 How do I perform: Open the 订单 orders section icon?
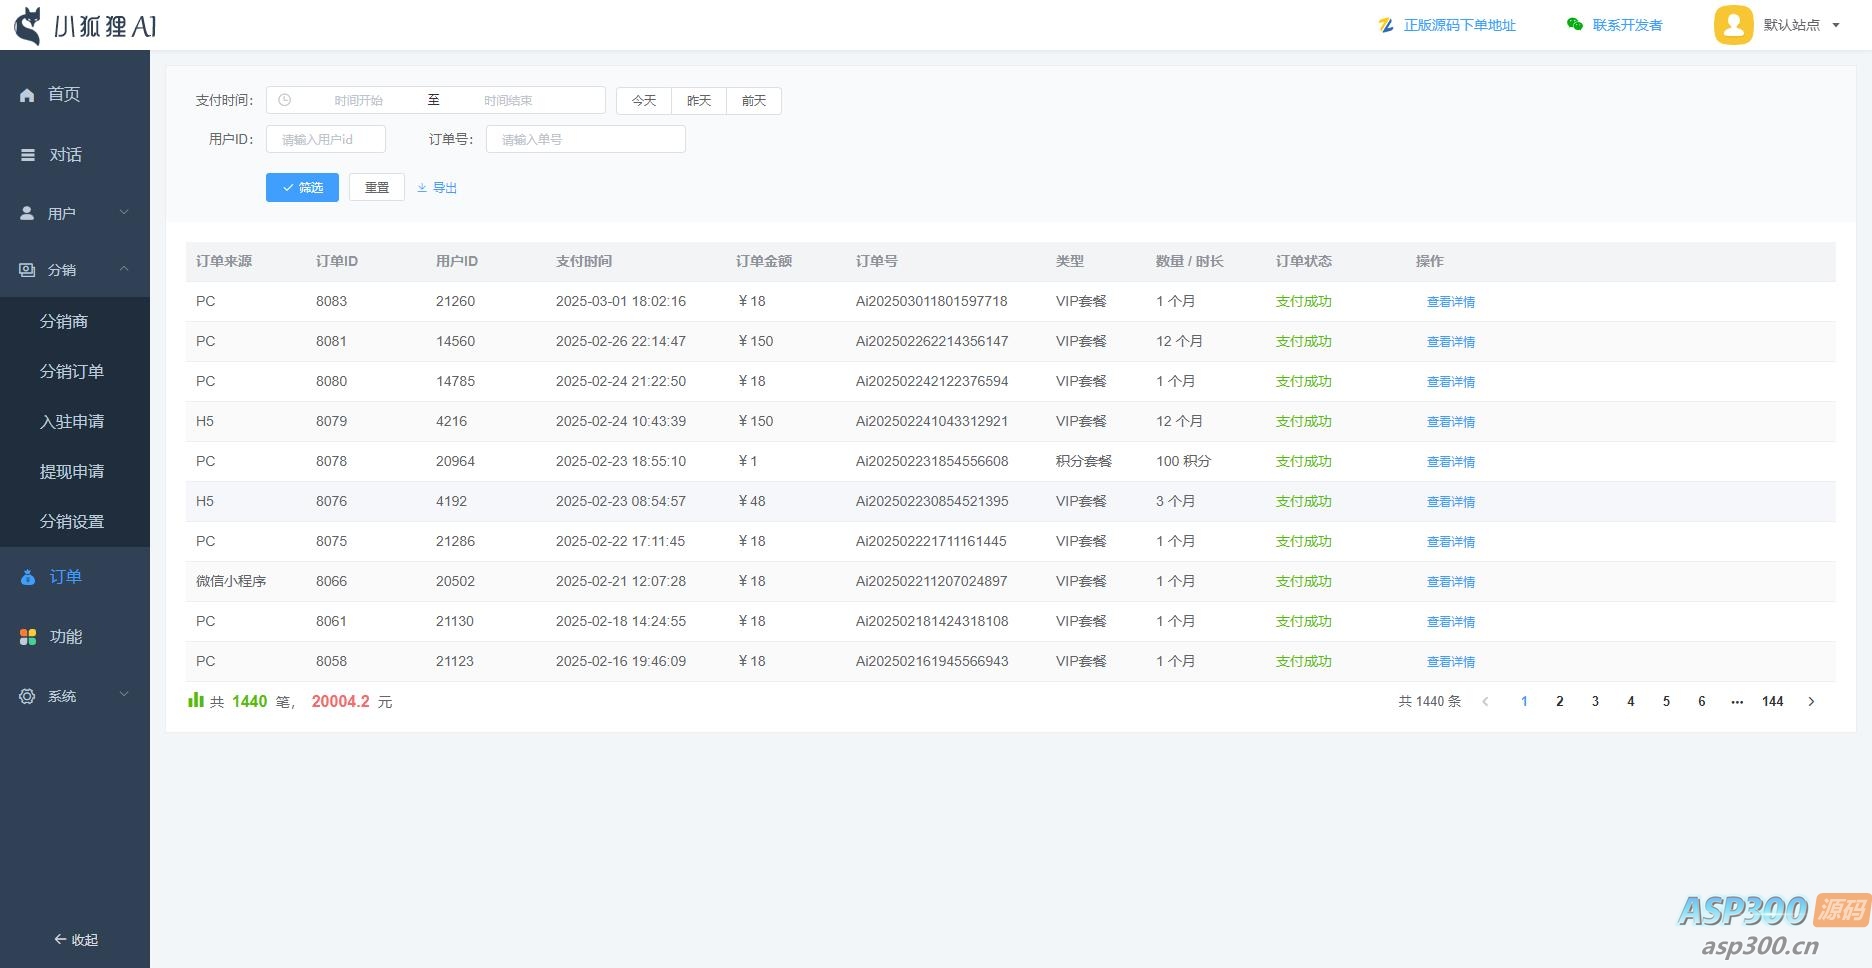pyautogui.click(x=27, y=576)
